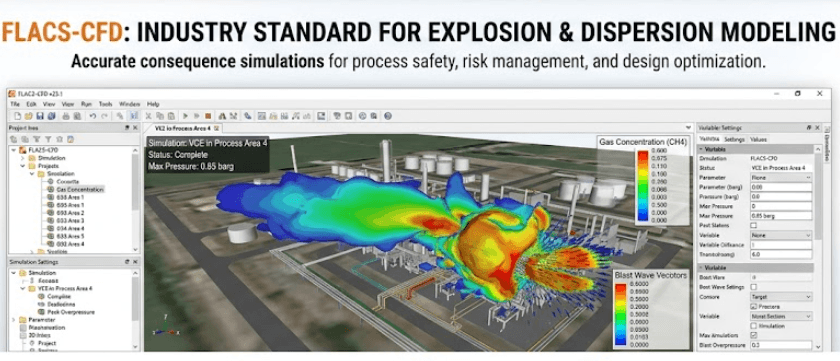Toggle the Precisora checkbox under Console
The height and width of the screenshot is (361, 840).
coord(754,306)
